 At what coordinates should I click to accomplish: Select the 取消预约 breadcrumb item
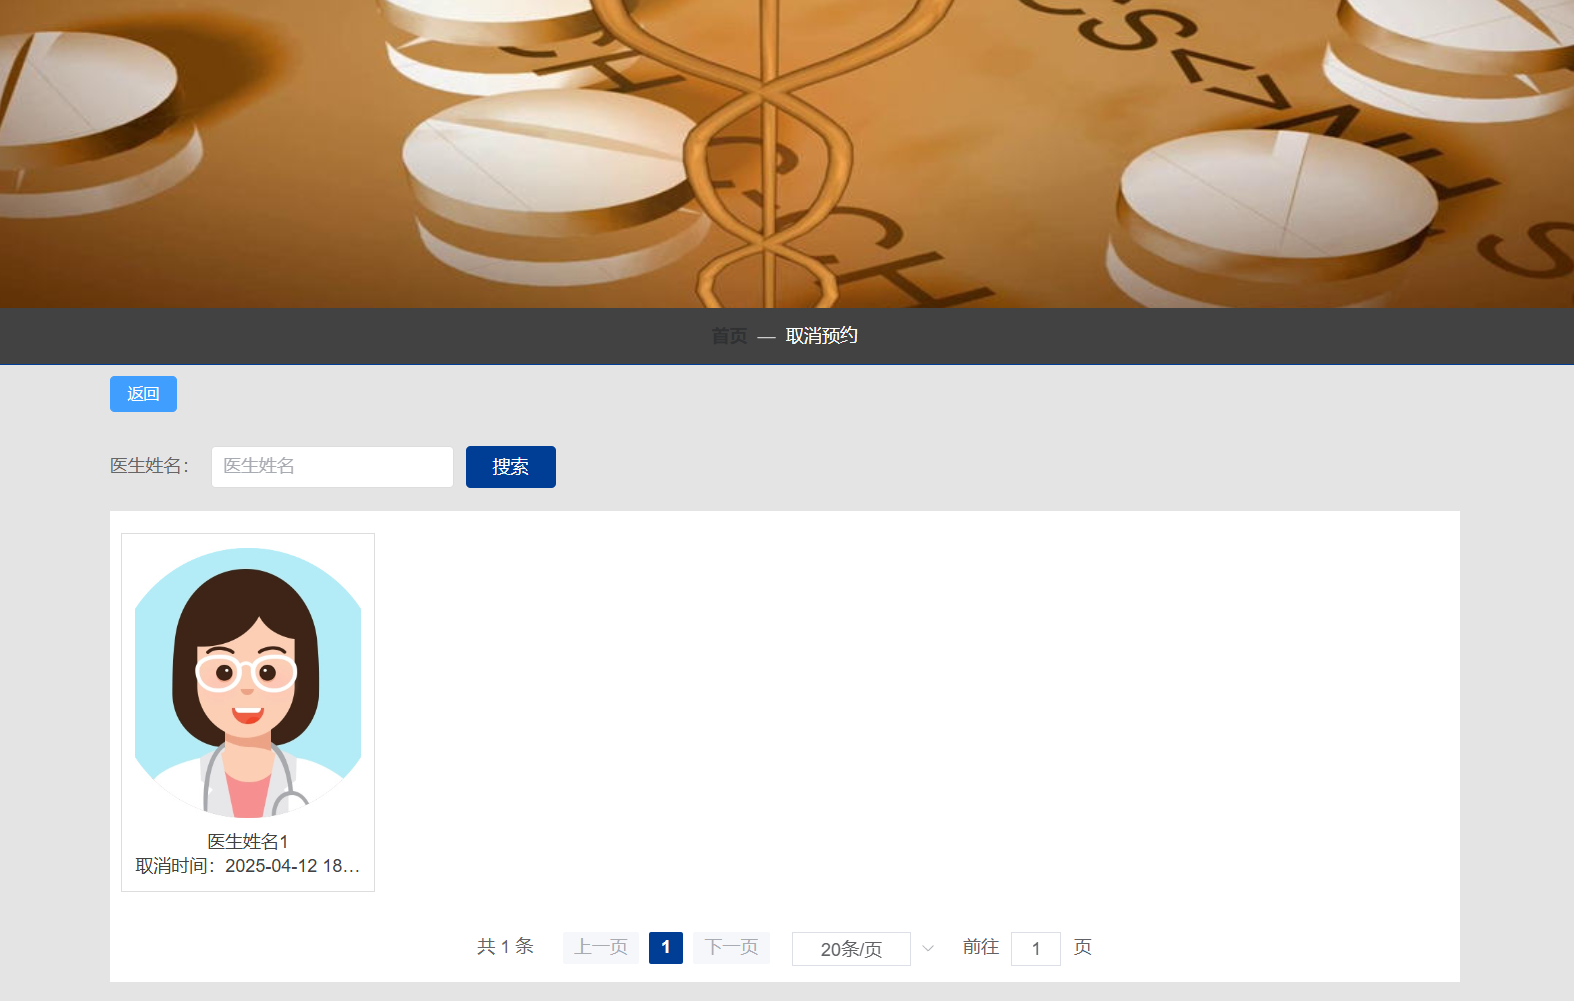pos(821,336)
